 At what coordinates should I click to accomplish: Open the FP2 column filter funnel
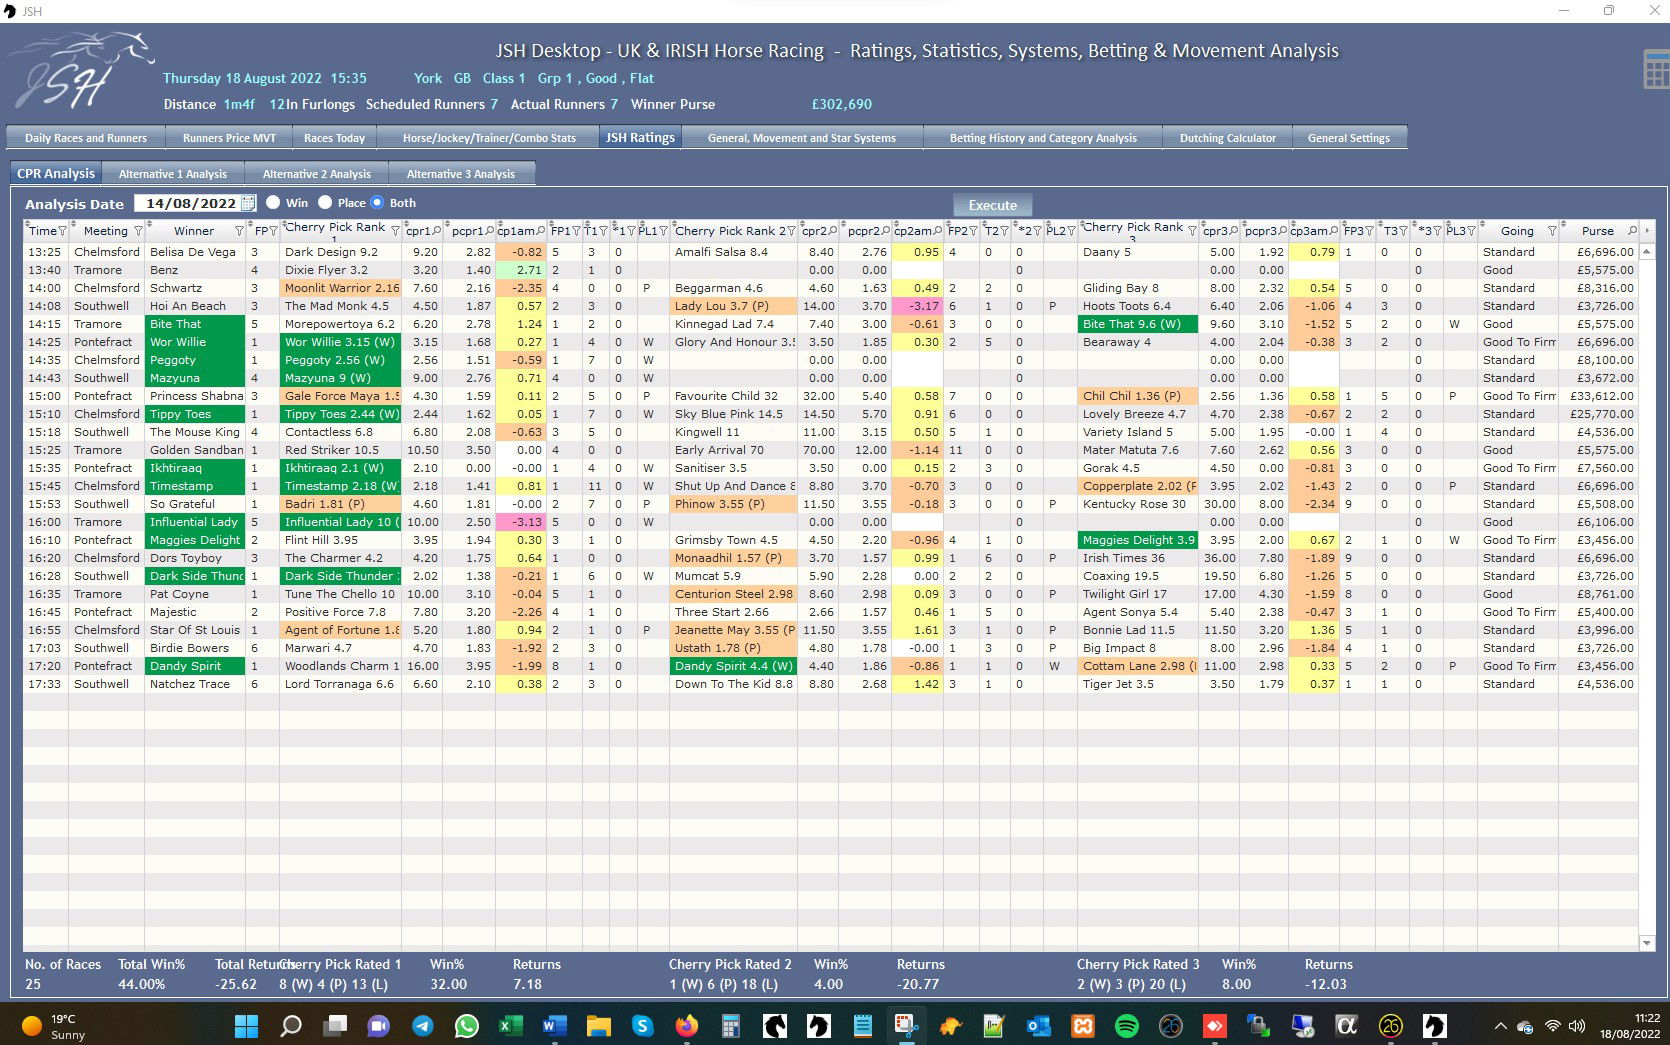pyautogui.click(x=974, y=231)
